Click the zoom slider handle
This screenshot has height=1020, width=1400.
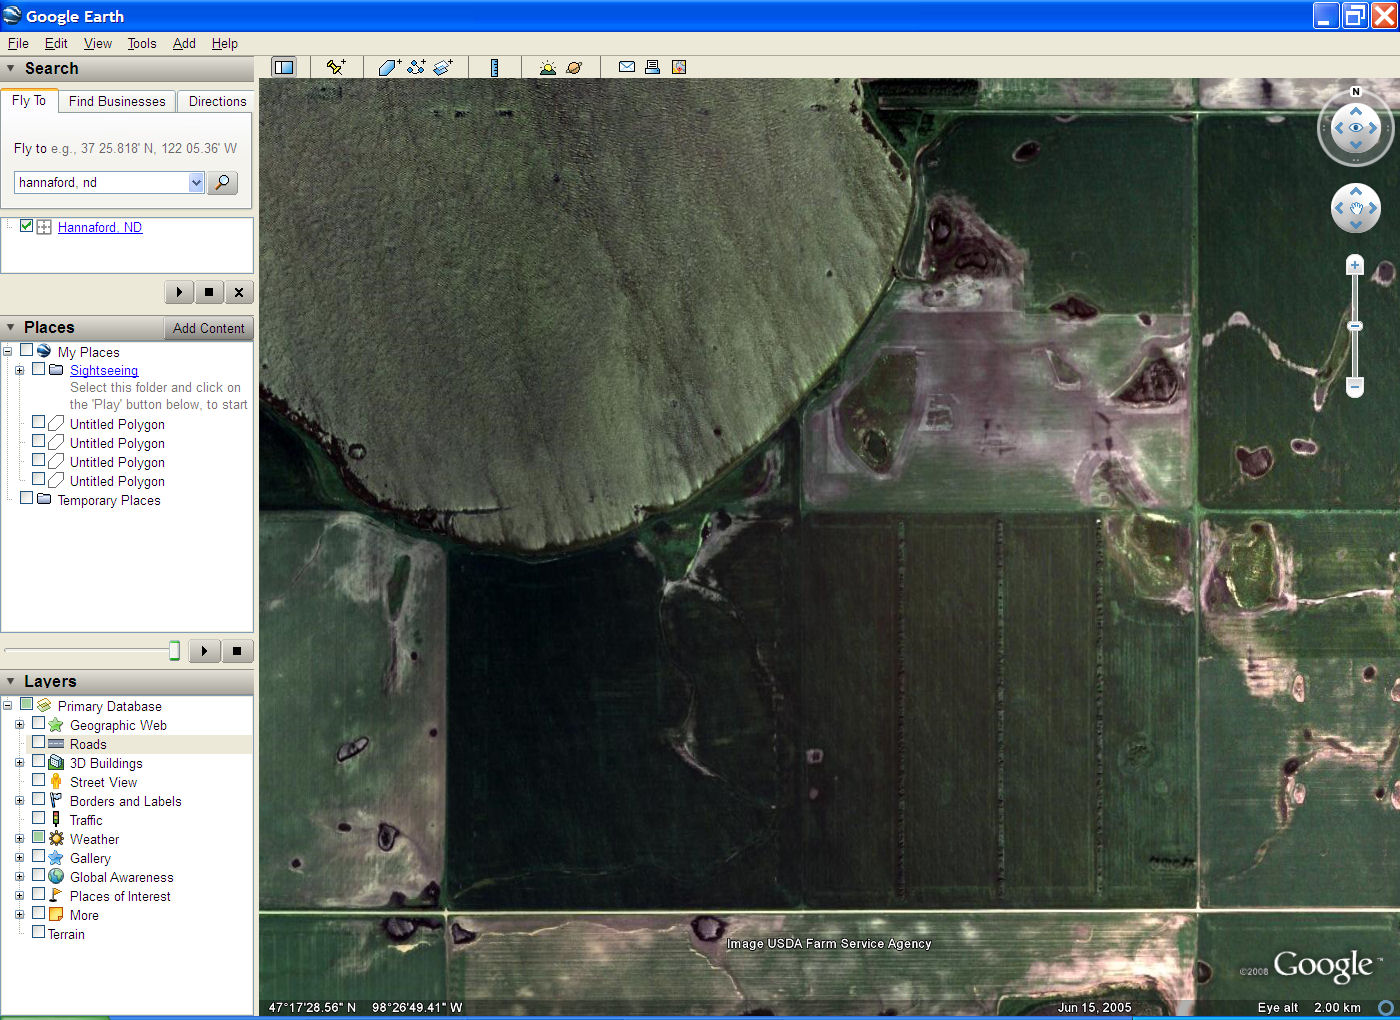1355,326
